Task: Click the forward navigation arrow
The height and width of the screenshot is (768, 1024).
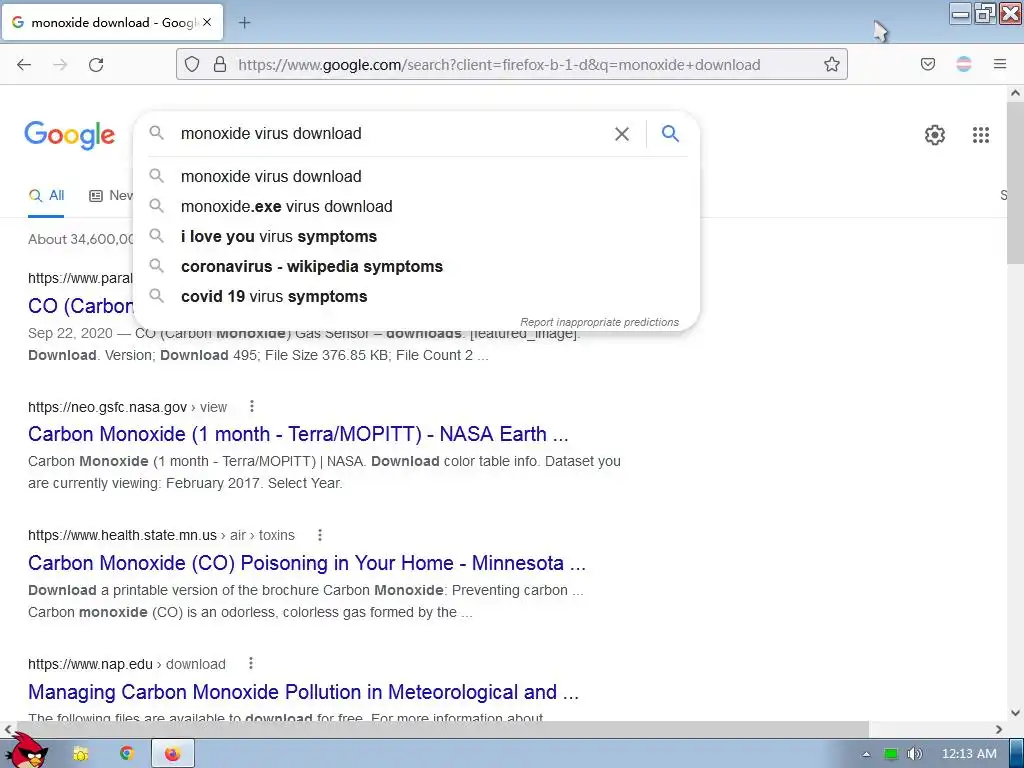Action: (x=60, y=64)
